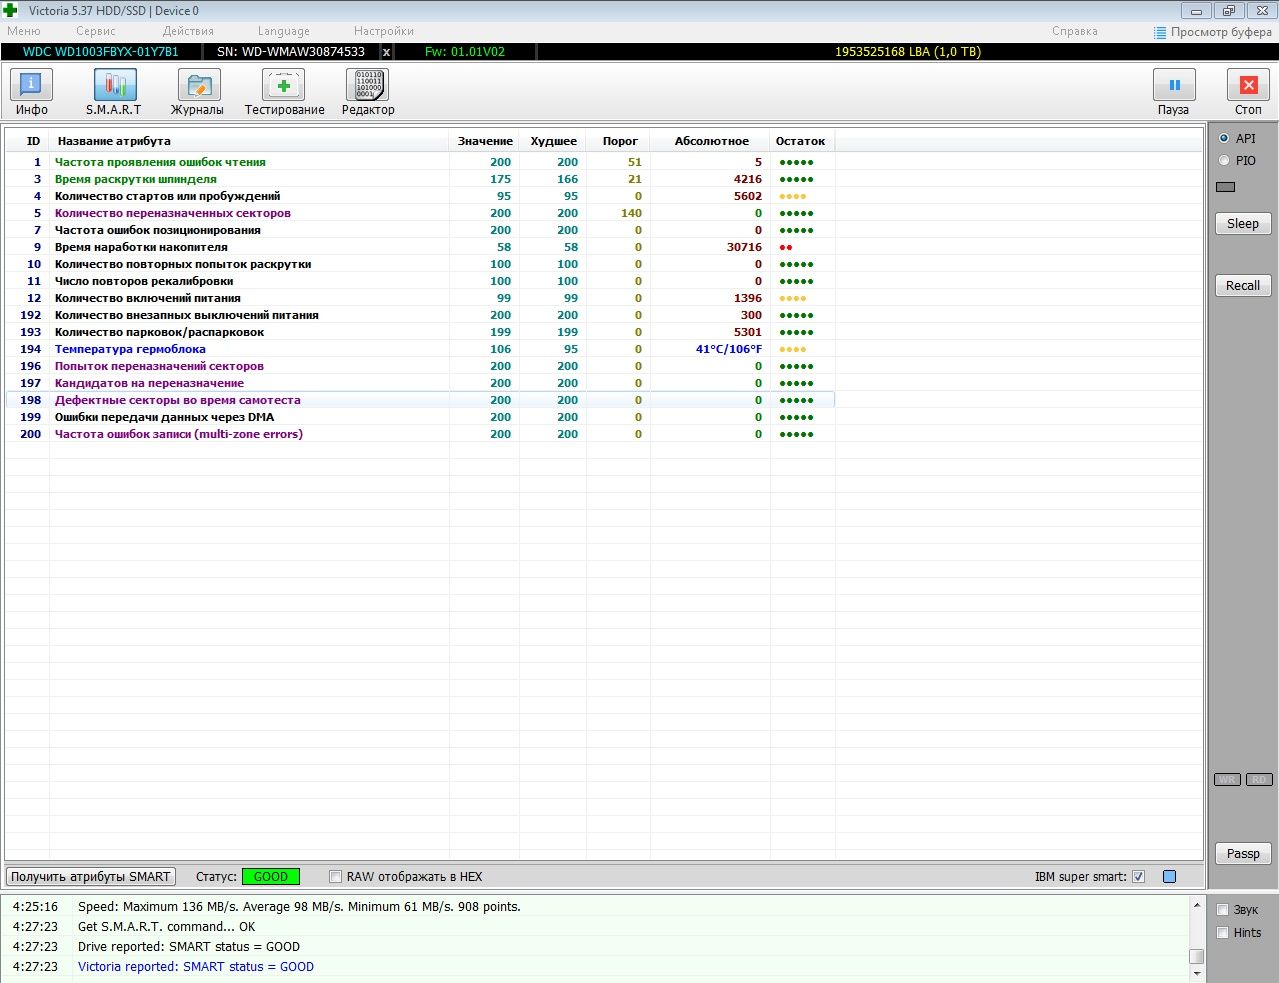
Task: Click the Sleep button
Action: pos(1243,224)
